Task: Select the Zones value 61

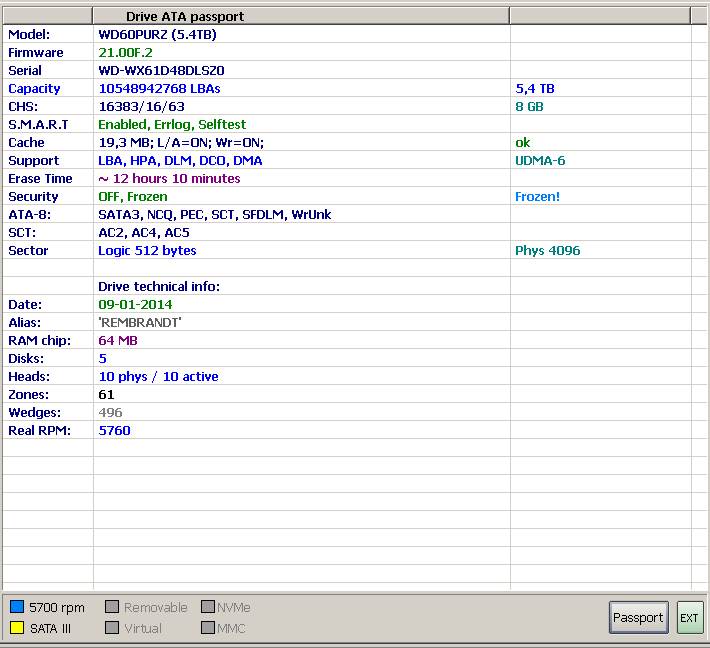Action: (106, 395)
